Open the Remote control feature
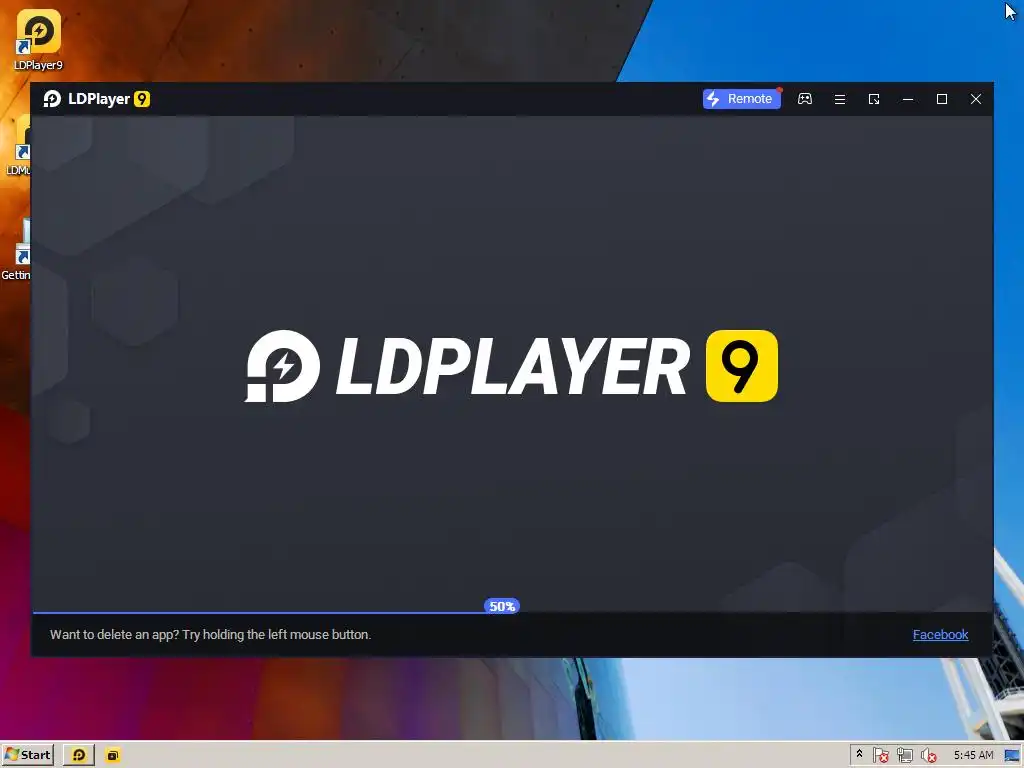 tap(741, 99)
